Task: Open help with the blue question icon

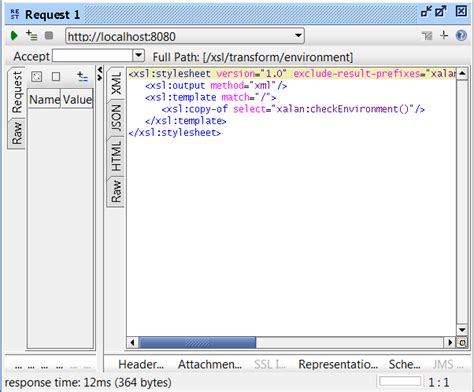Action: (461, 35)
